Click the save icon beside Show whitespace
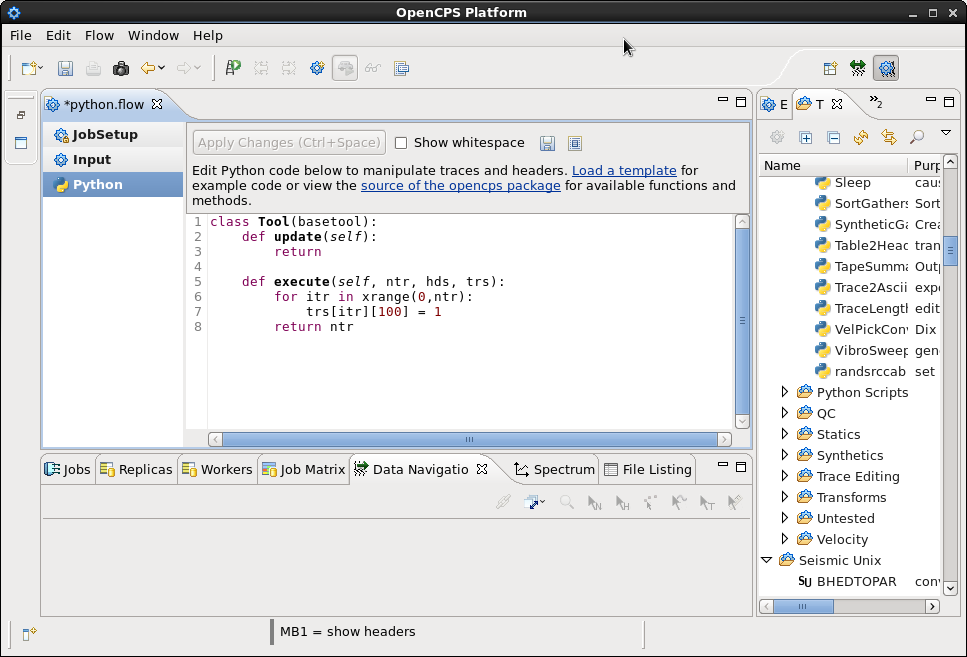 547,143
